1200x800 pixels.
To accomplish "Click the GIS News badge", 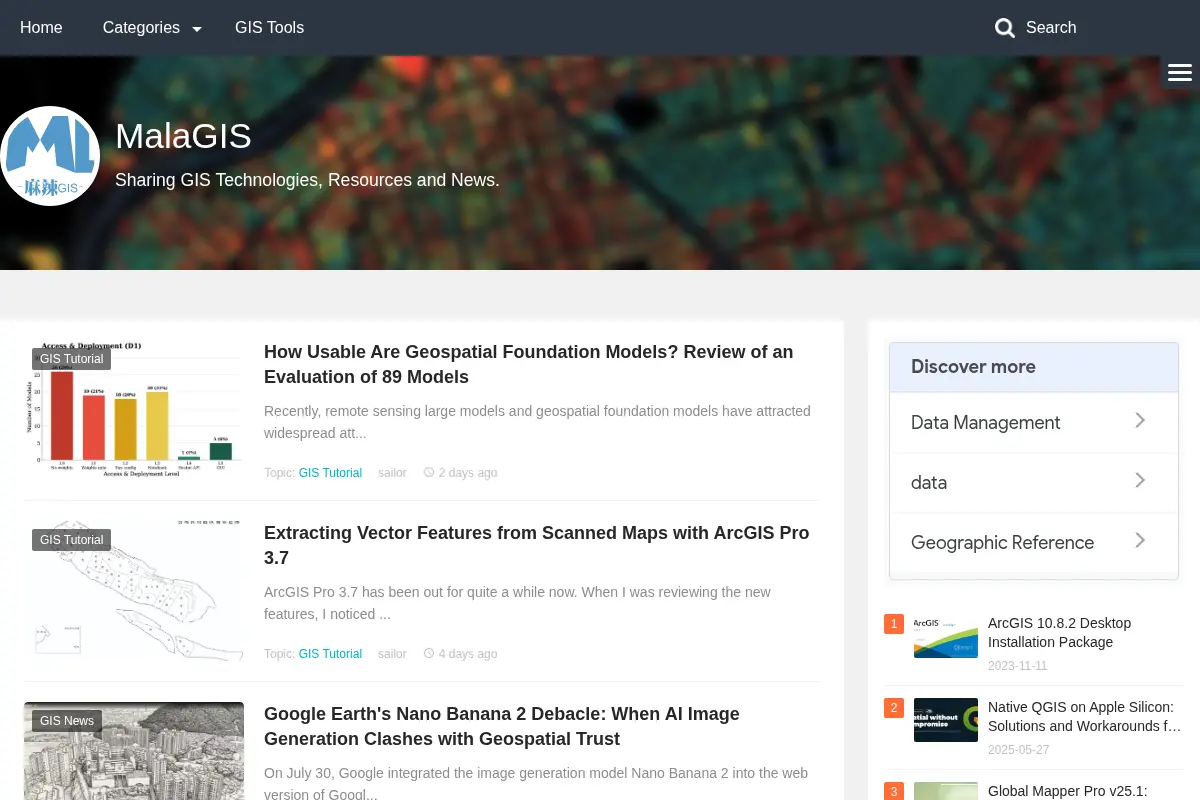I will 67,721.
